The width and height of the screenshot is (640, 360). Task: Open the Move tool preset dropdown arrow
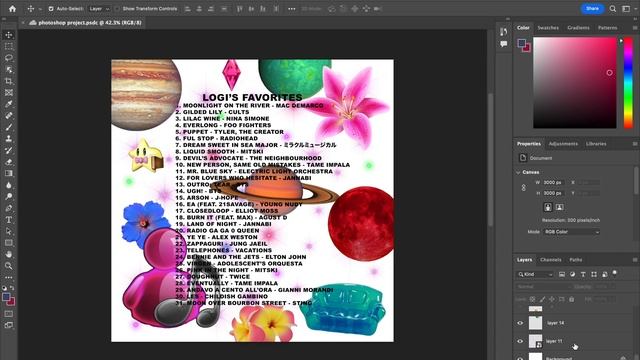pos(40,9)
